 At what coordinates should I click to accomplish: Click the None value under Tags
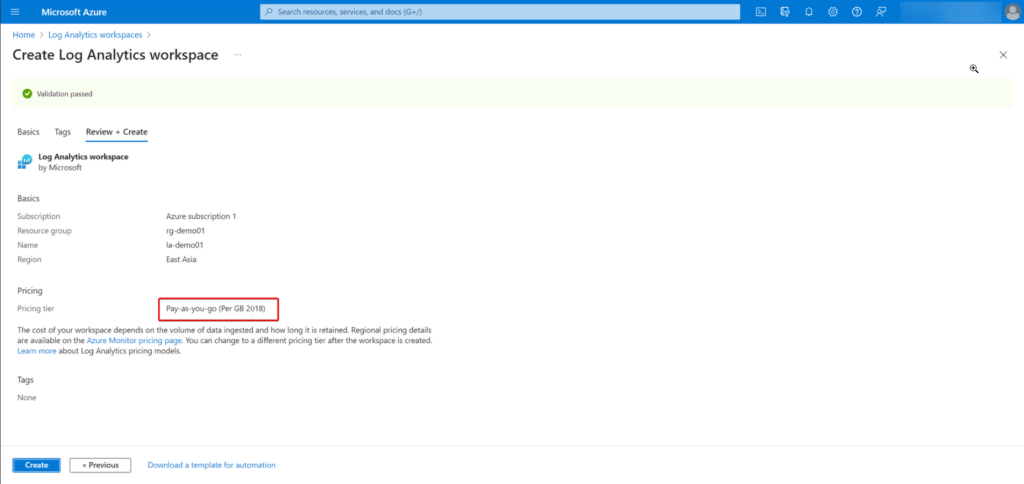click(x=27, y=397)
